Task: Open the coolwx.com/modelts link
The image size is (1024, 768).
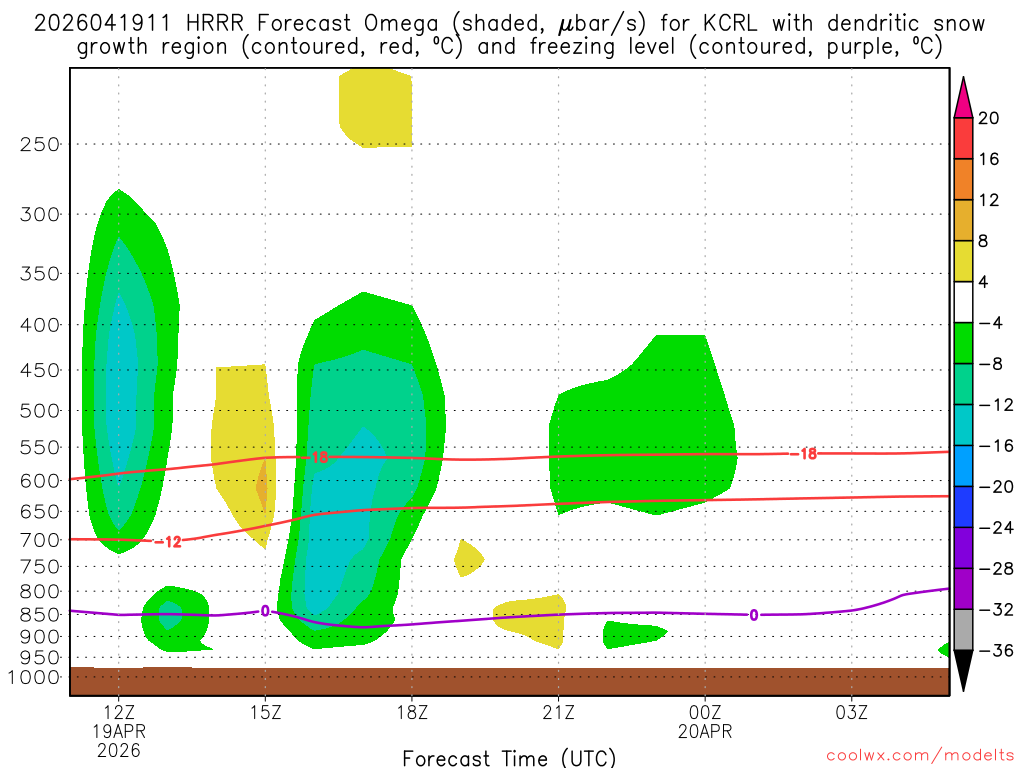Action: click(920, 756)
